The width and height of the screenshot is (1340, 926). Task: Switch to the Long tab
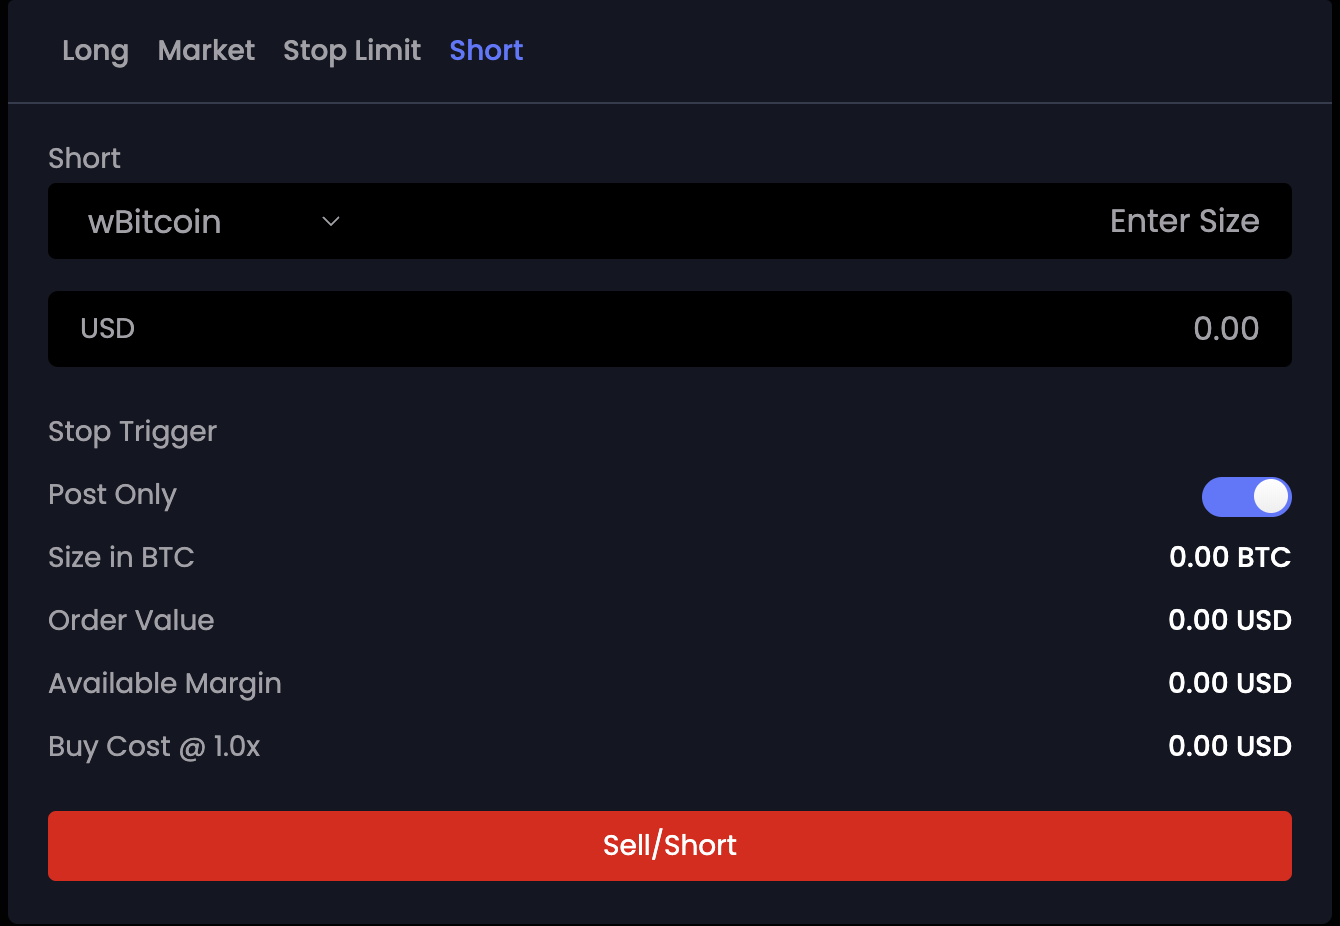click(x=95, y=50)
